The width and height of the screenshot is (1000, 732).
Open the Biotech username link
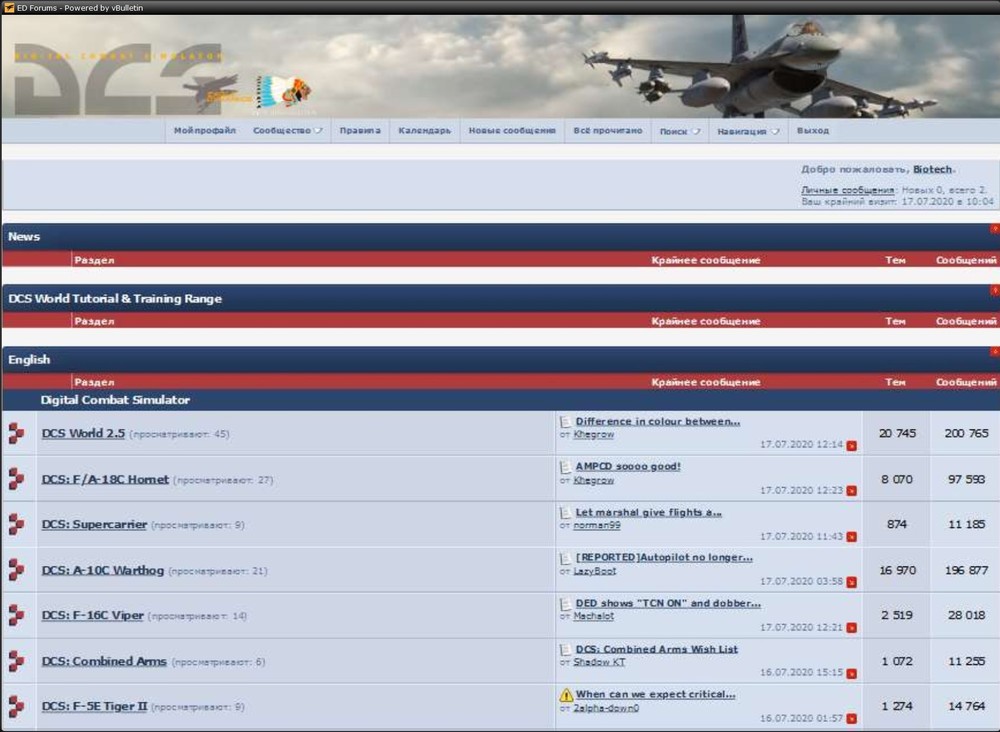coord(932,169)
